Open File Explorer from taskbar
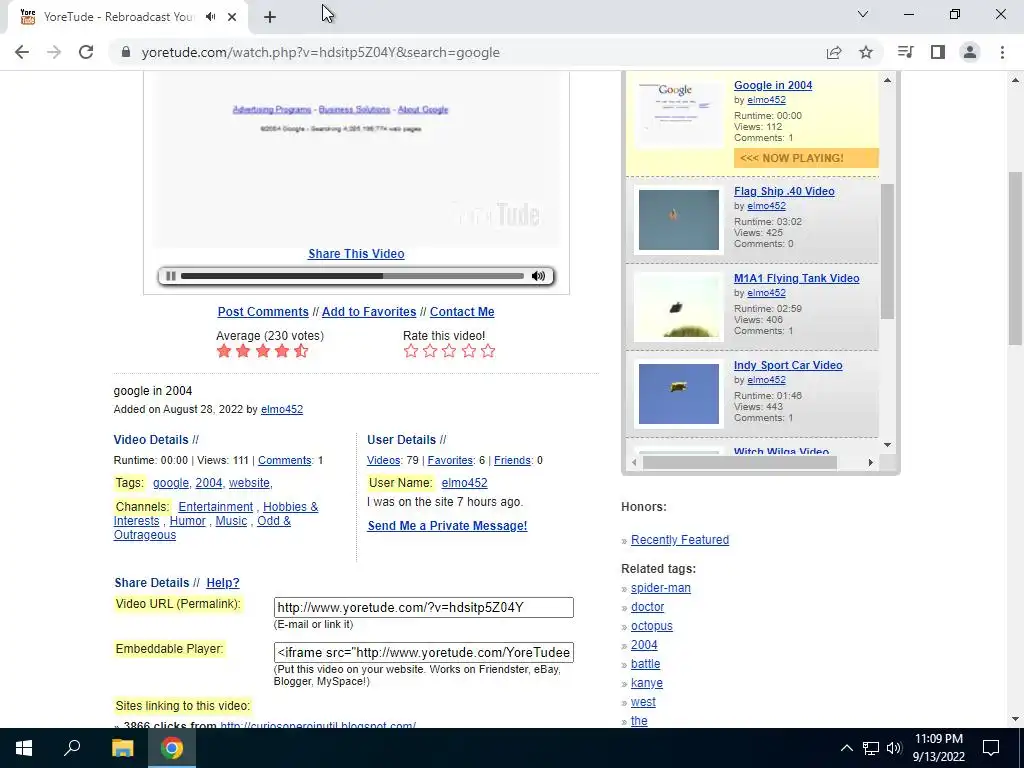1024x768 pixels. pyautogui.click(x=122, y=748)
